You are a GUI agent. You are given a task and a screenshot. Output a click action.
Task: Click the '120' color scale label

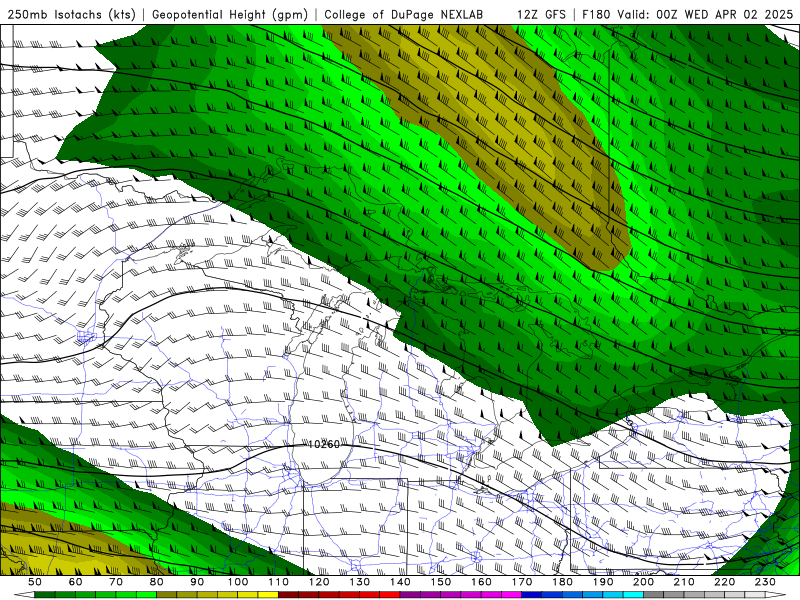[x=319, y=582]
